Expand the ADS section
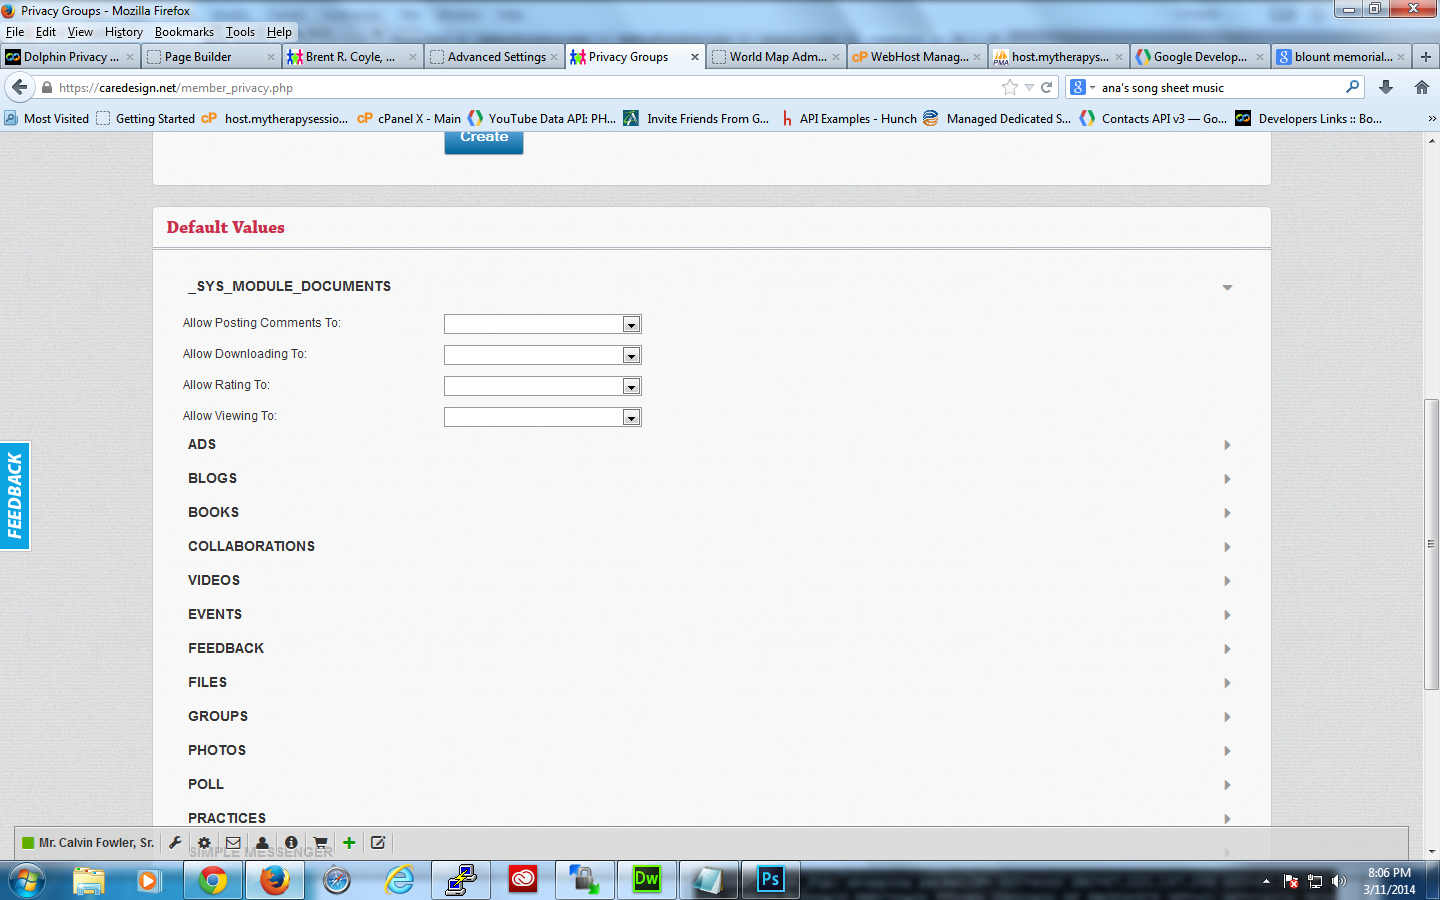Viewport: 1440px width, 900px height. (x=1227, y=445)
